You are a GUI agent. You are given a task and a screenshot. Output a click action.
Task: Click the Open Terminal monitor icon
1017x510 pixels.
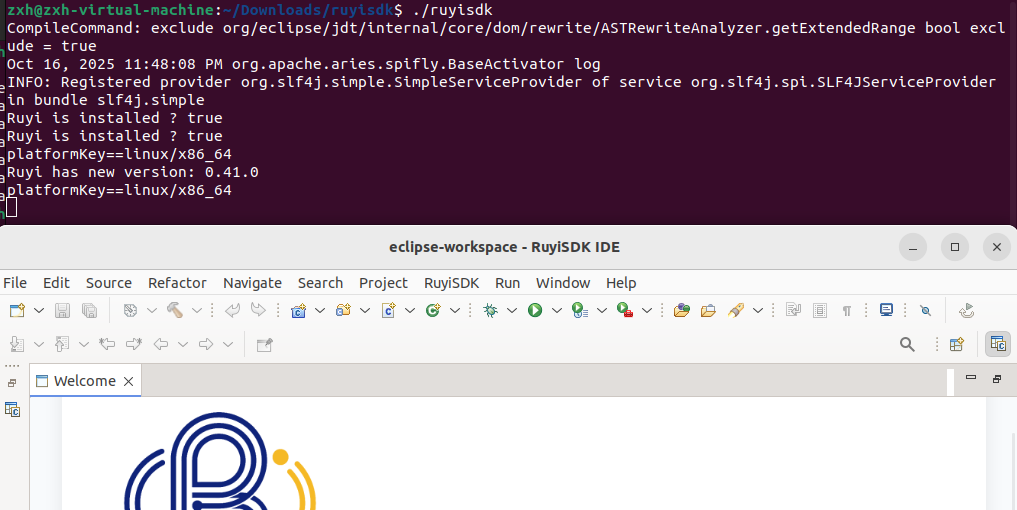(x=886, y=311)
